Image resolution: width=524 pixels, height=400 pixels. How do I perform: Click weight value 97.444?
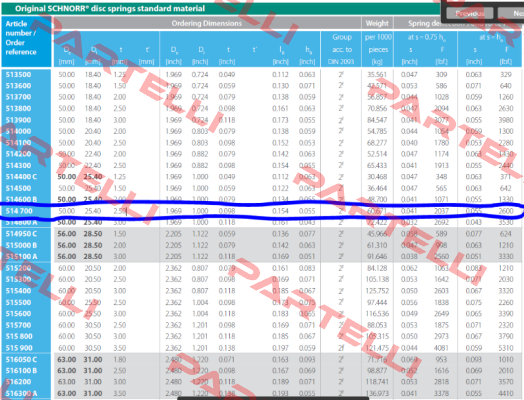pyautogui.click(x=377, y=302)
